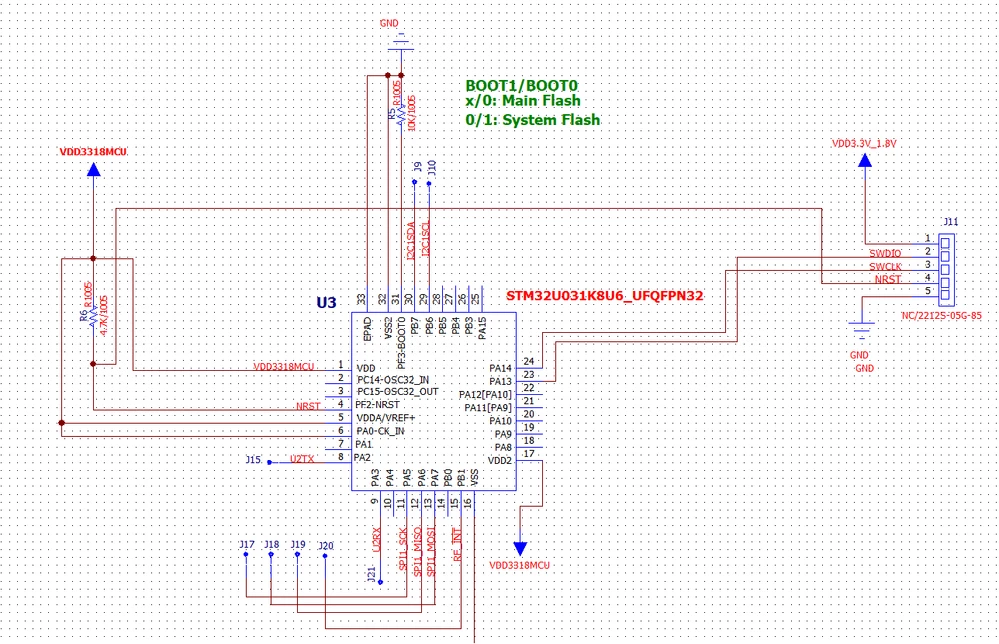Select the SWCLK net label
The height and width of the screenshot is (644, 999).
click(885, 266)
